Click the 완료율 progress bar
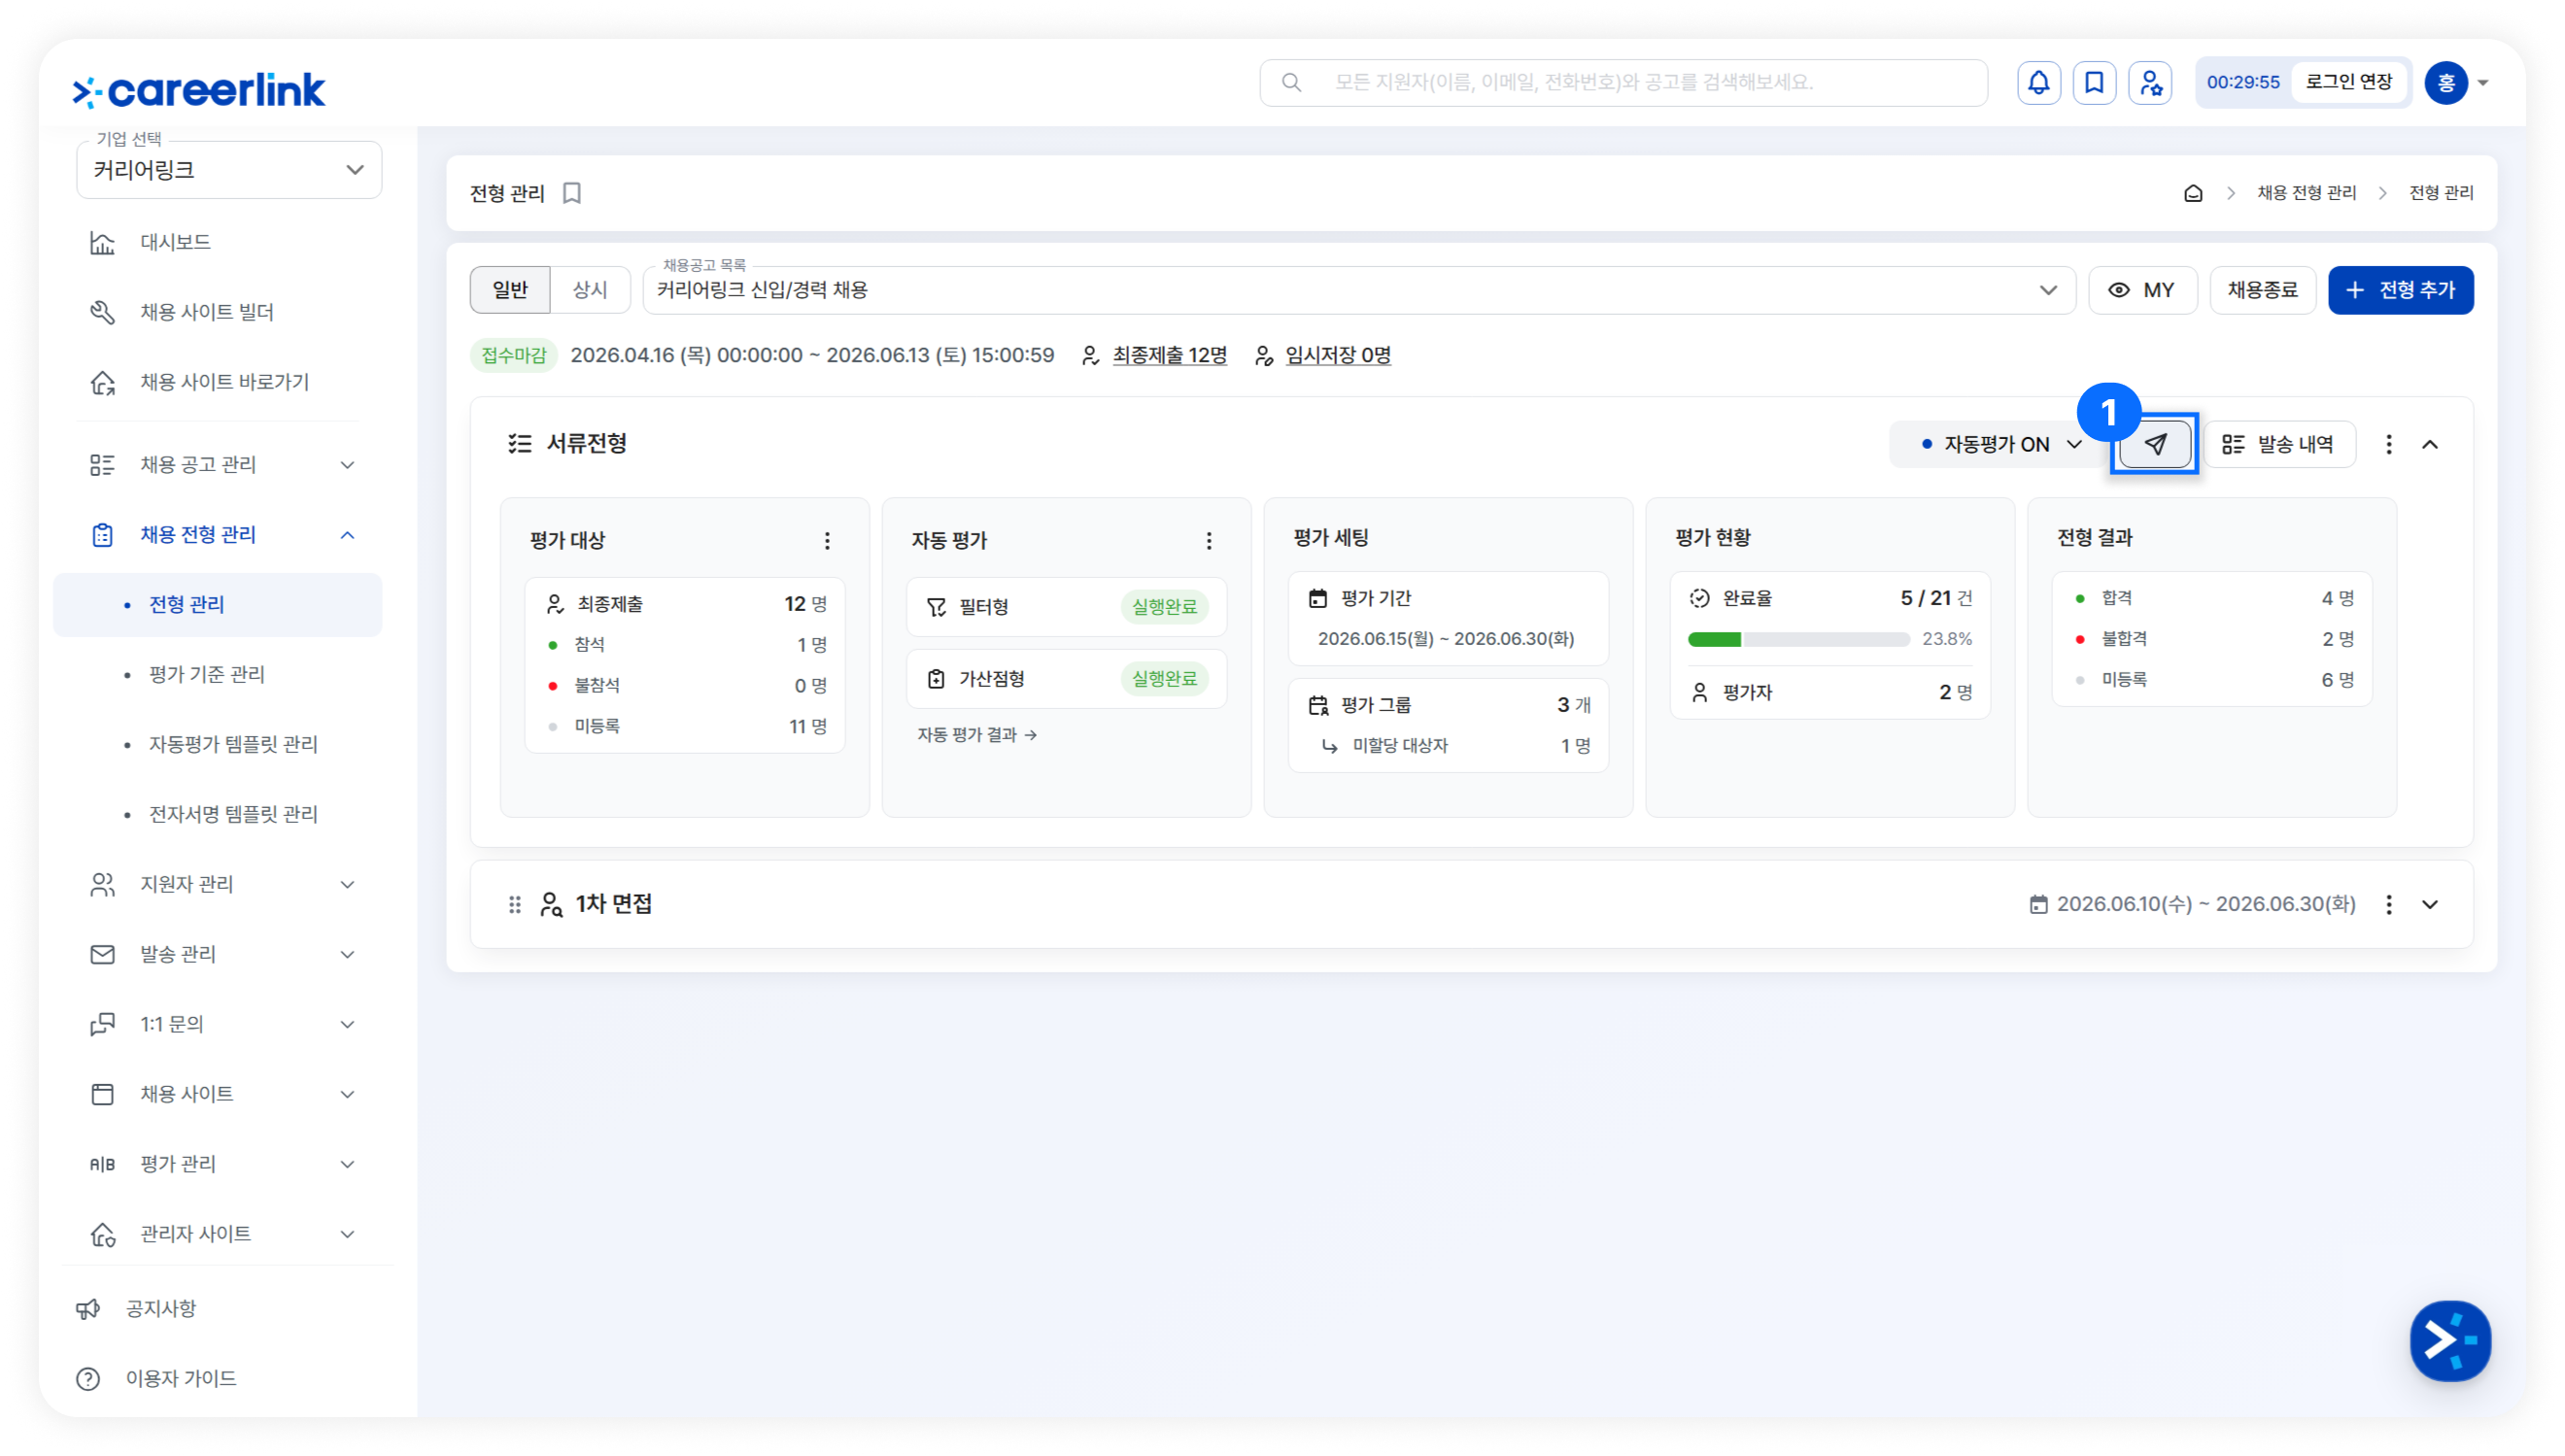 tap(1797, 640)
